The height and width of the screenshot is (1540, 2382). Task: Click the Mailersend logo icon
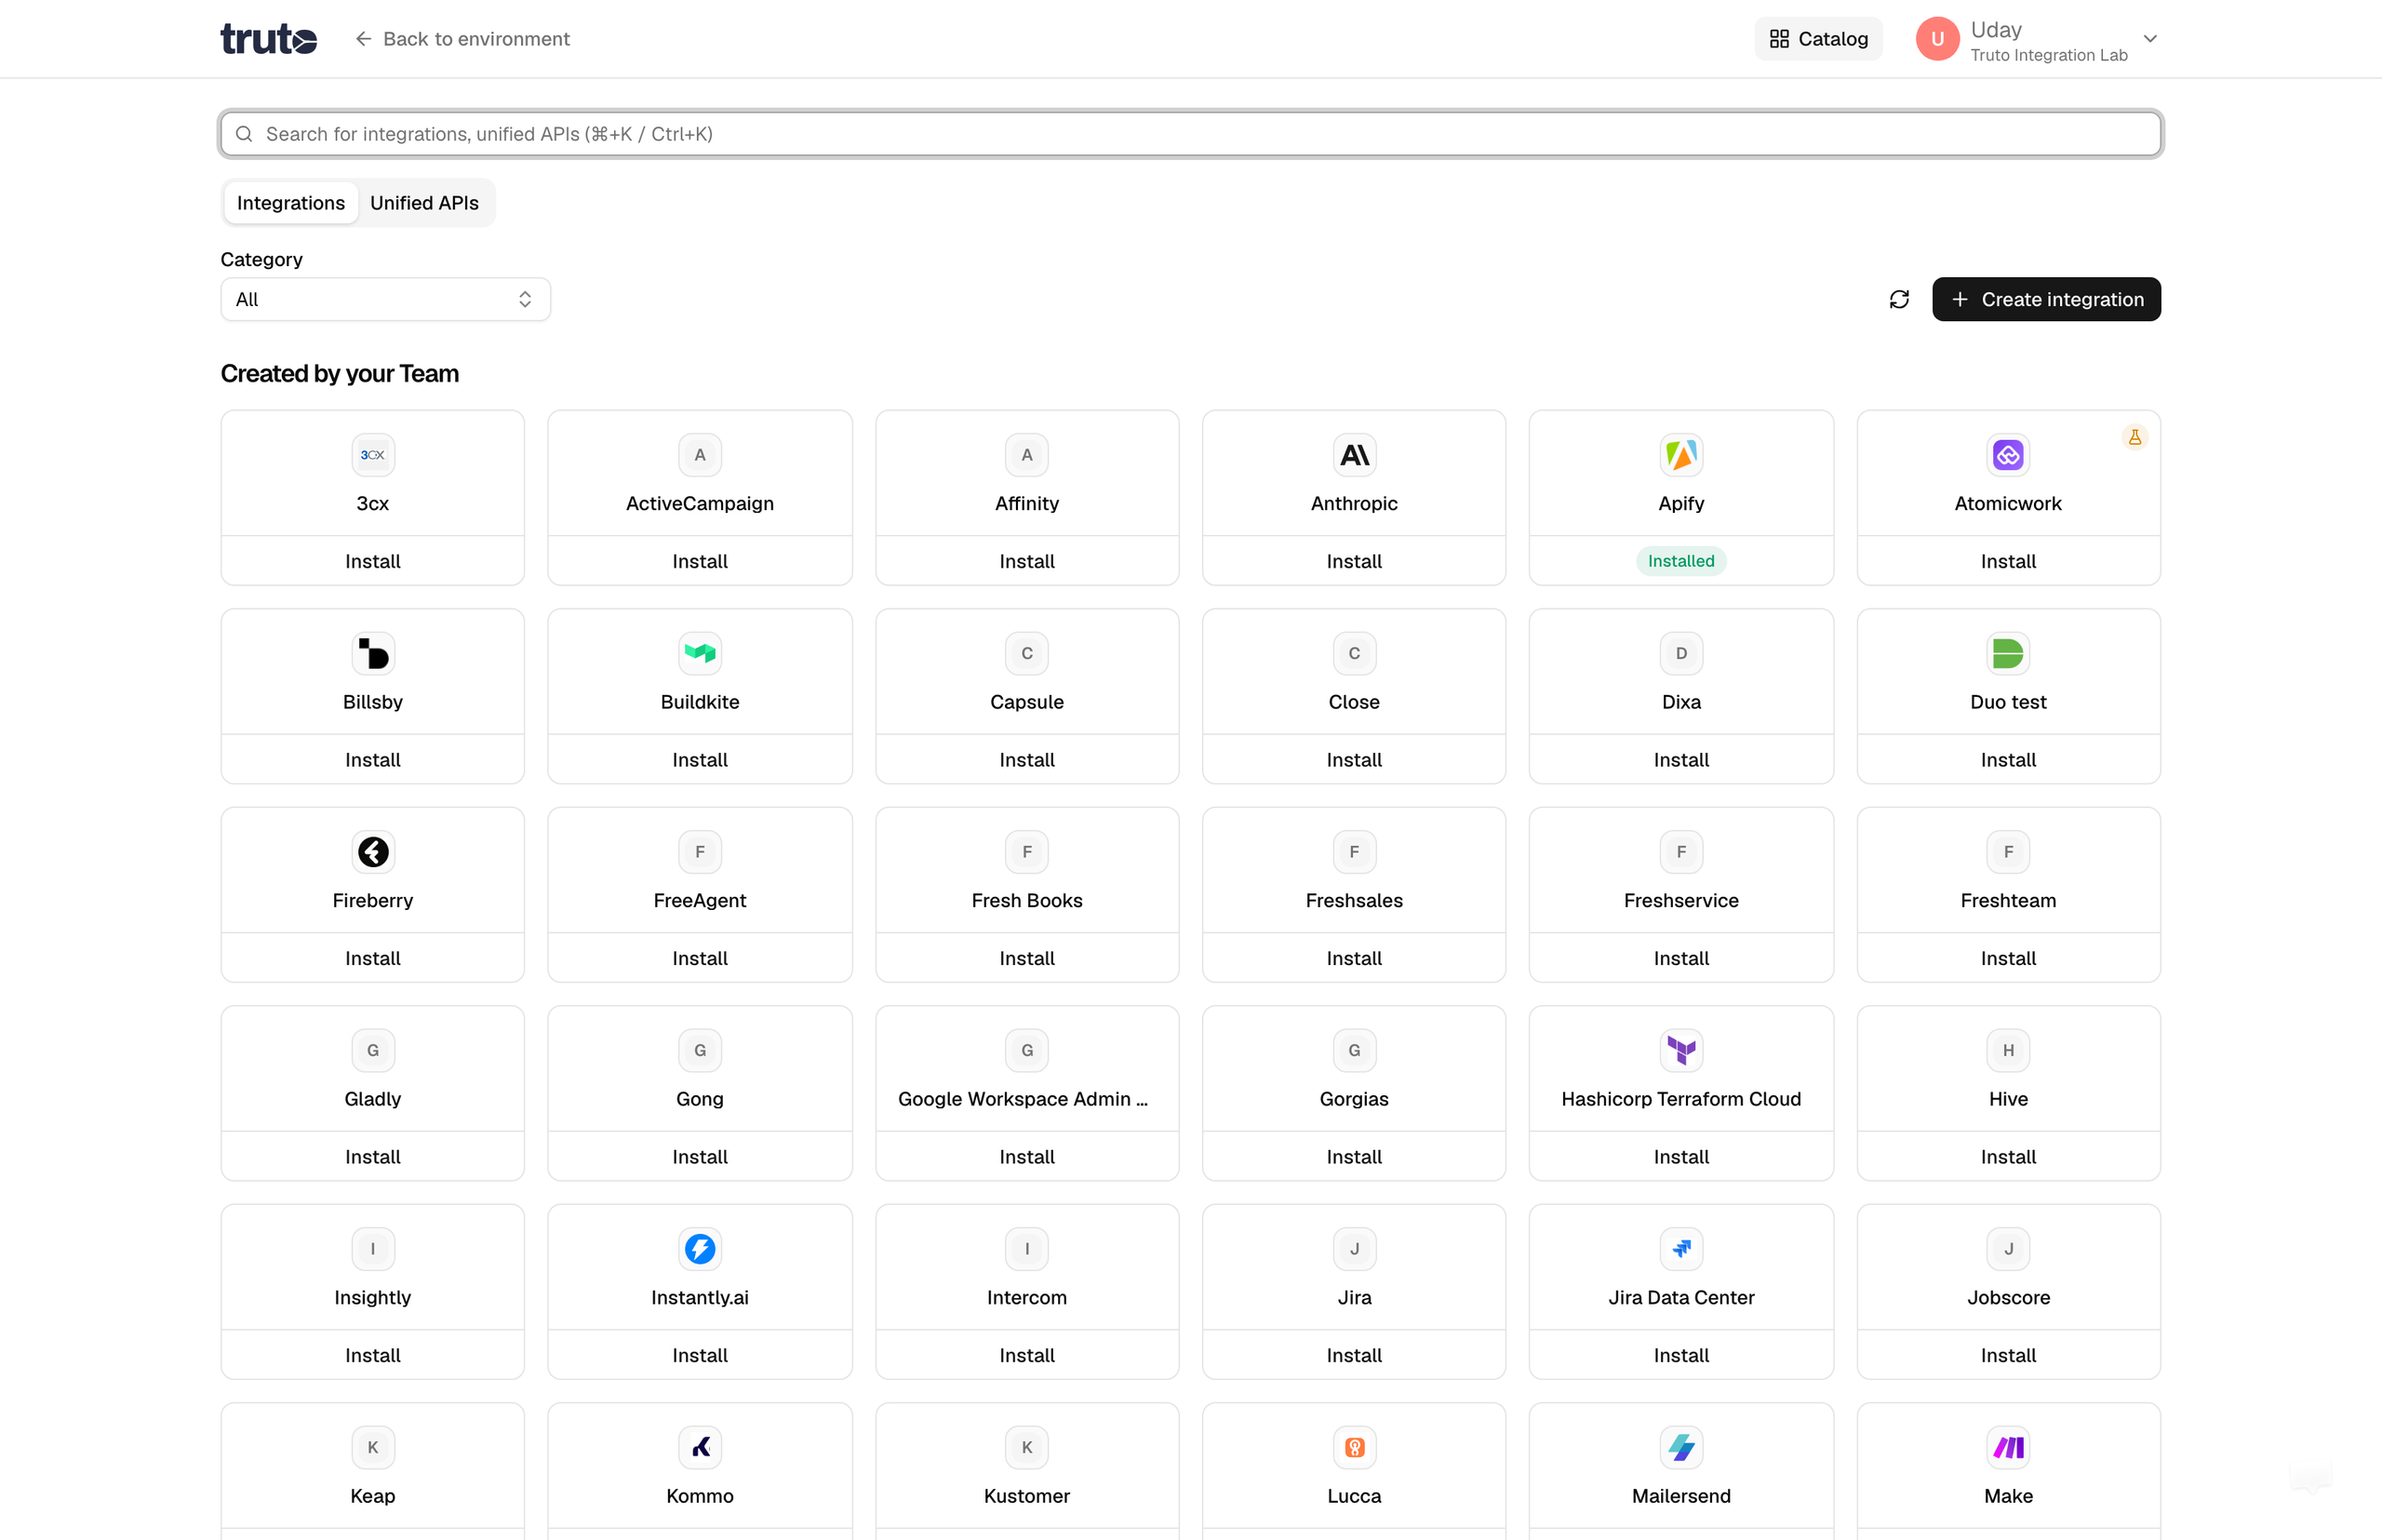click(x=1681, y=1447)
